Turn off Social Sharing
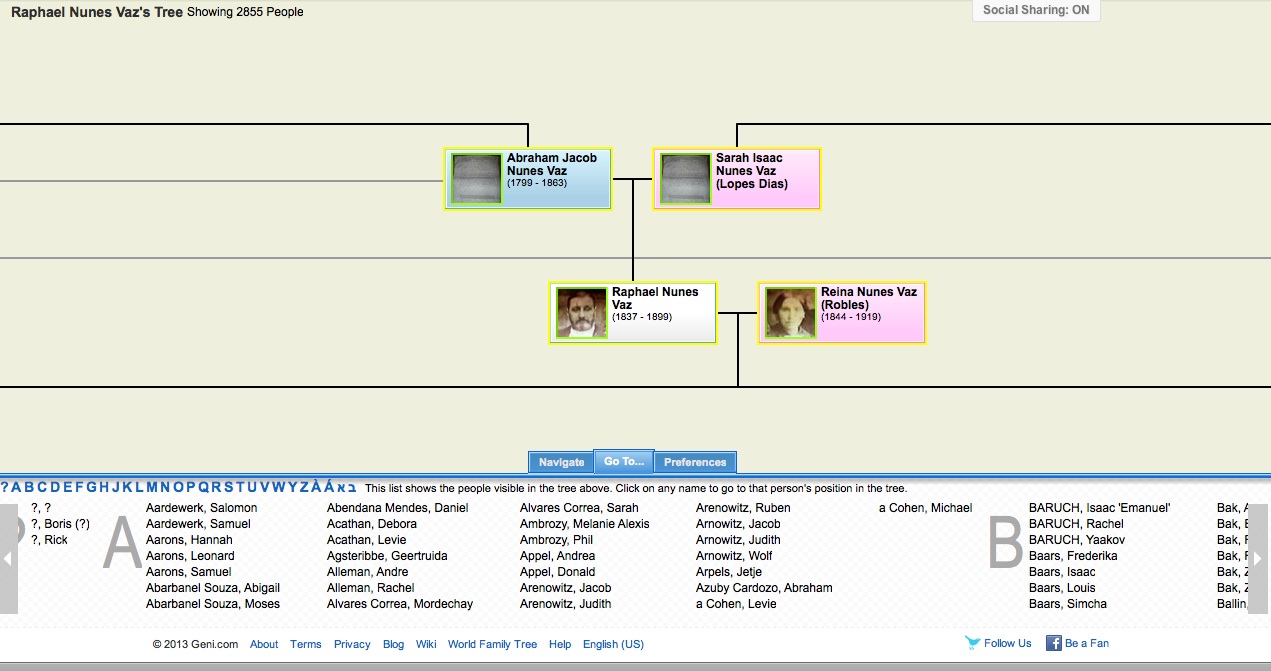The height and width of the screenshot is (671, 1271). [x=1035, y=10]
